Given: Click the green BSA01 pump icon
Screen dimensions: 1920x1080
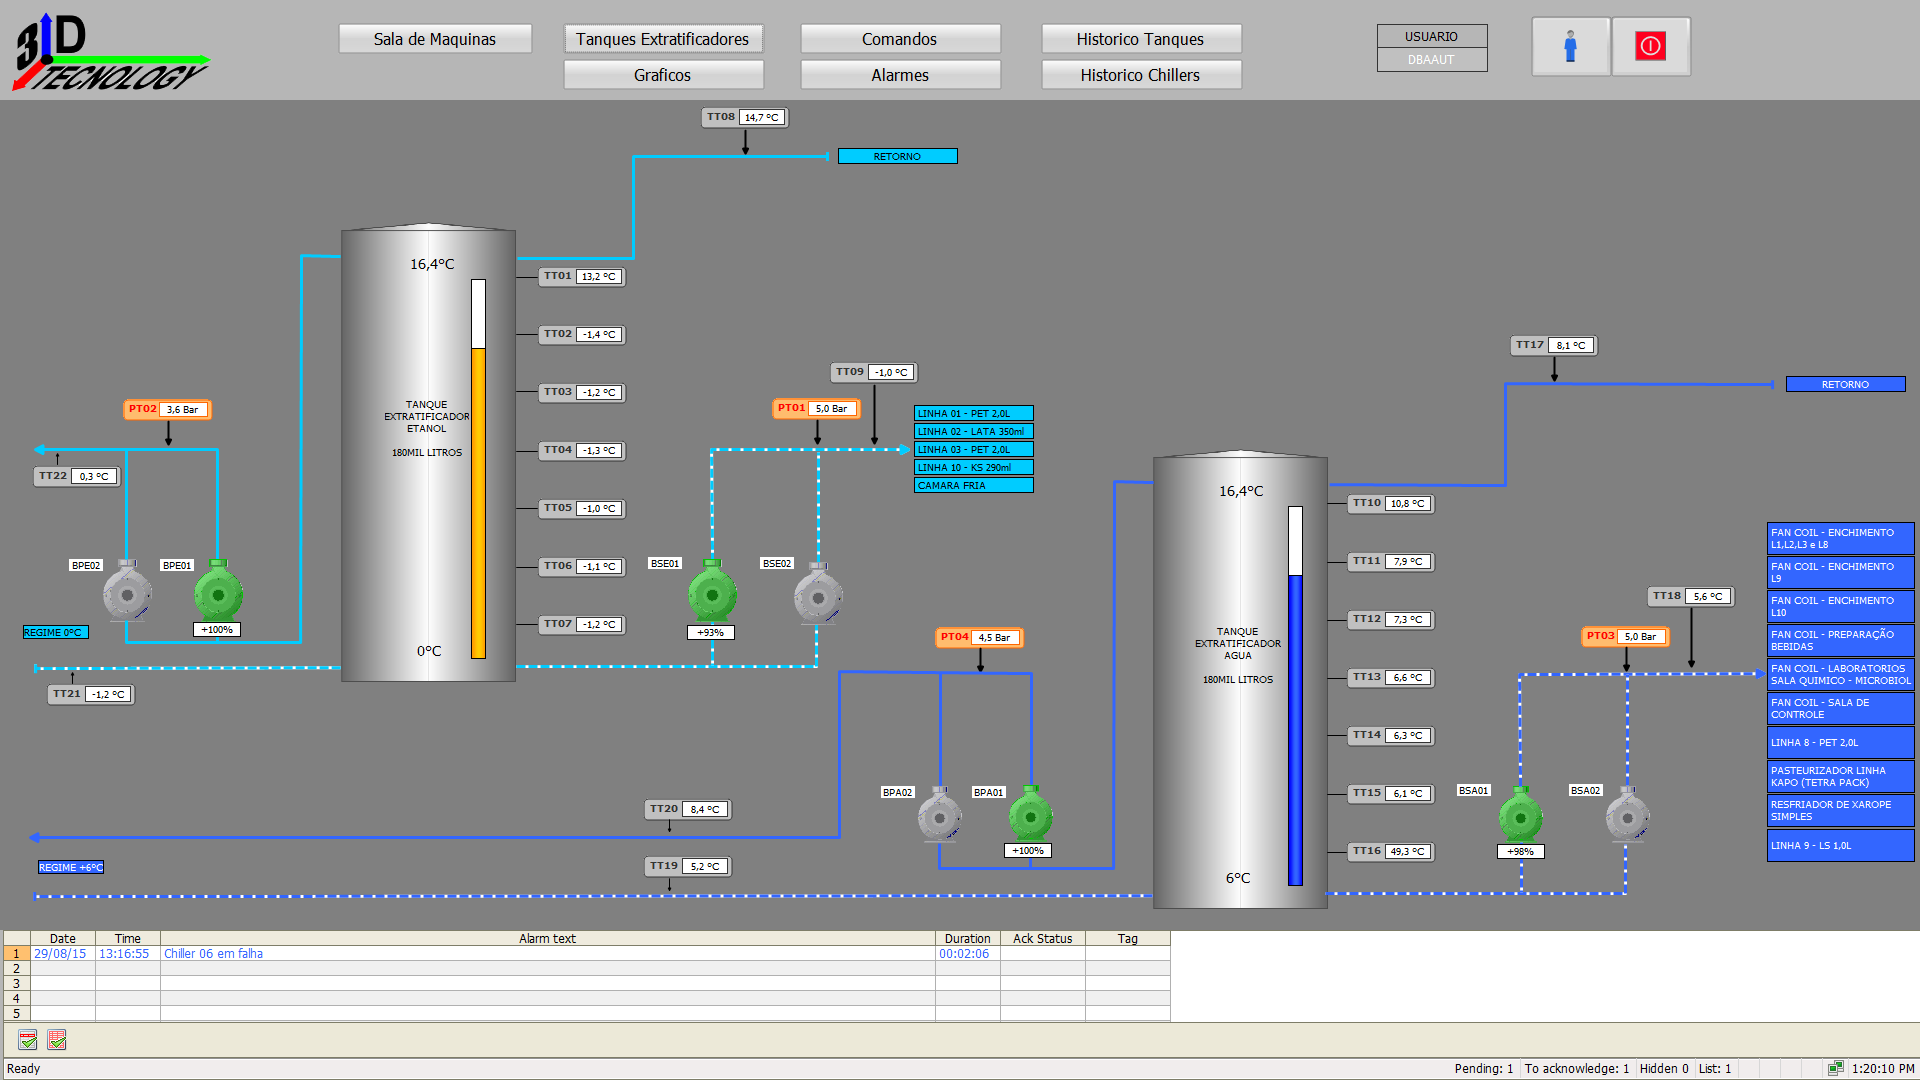Looking at the screenshot, I should coord(1520,815).
